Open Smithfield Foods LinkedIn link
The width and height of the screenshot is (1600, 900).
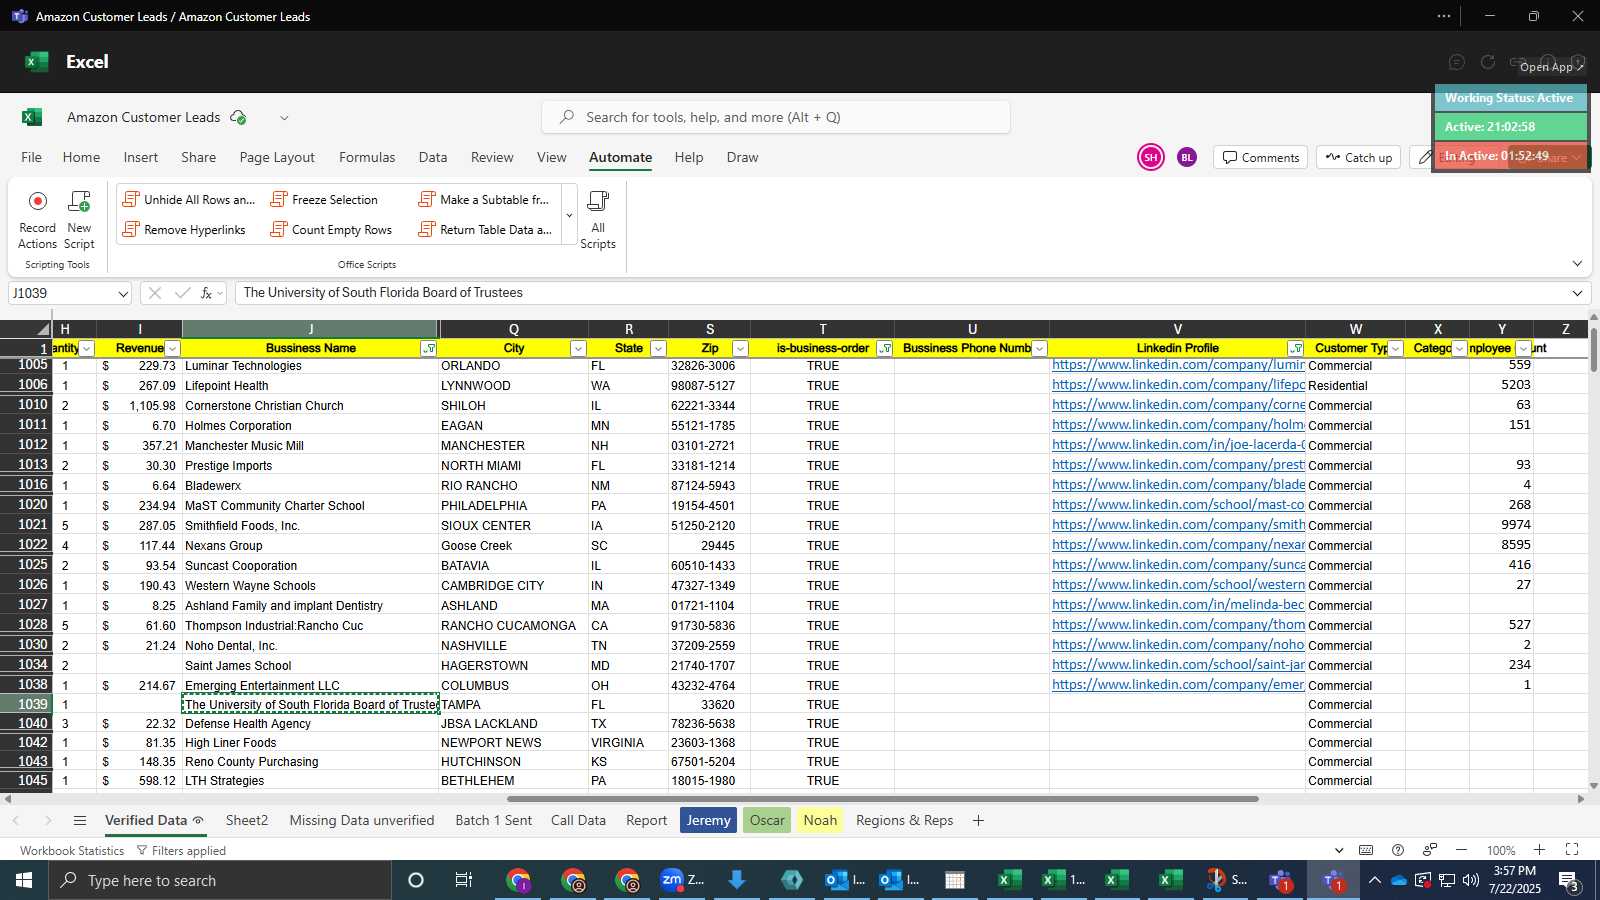coord(1178,525)
